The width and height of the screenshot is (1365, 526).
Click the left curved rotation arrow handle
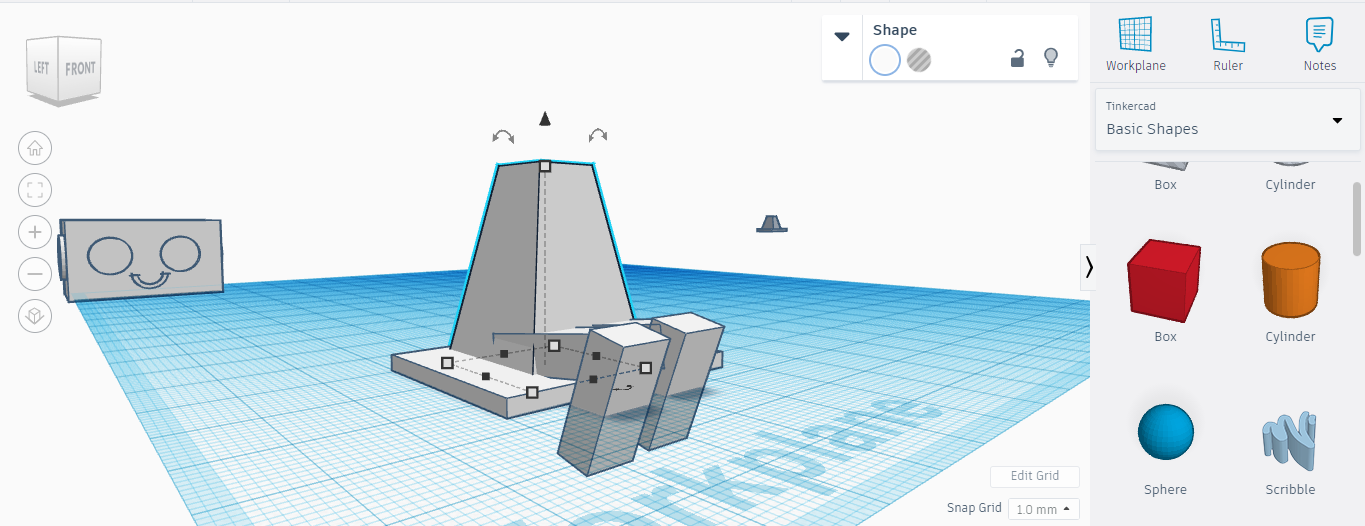click(x=503, y=136)
